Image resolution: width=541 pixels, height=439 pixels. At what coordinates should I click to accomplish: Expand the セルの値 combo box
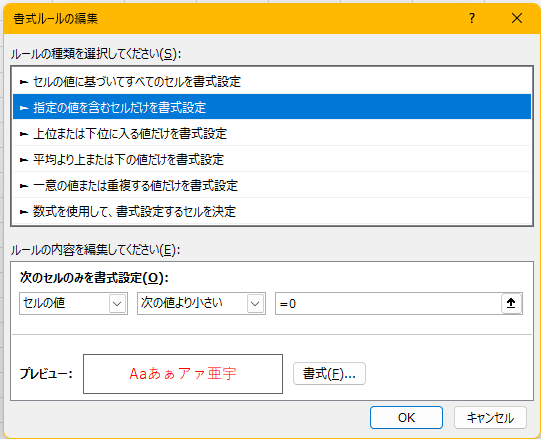coord(73,304)
